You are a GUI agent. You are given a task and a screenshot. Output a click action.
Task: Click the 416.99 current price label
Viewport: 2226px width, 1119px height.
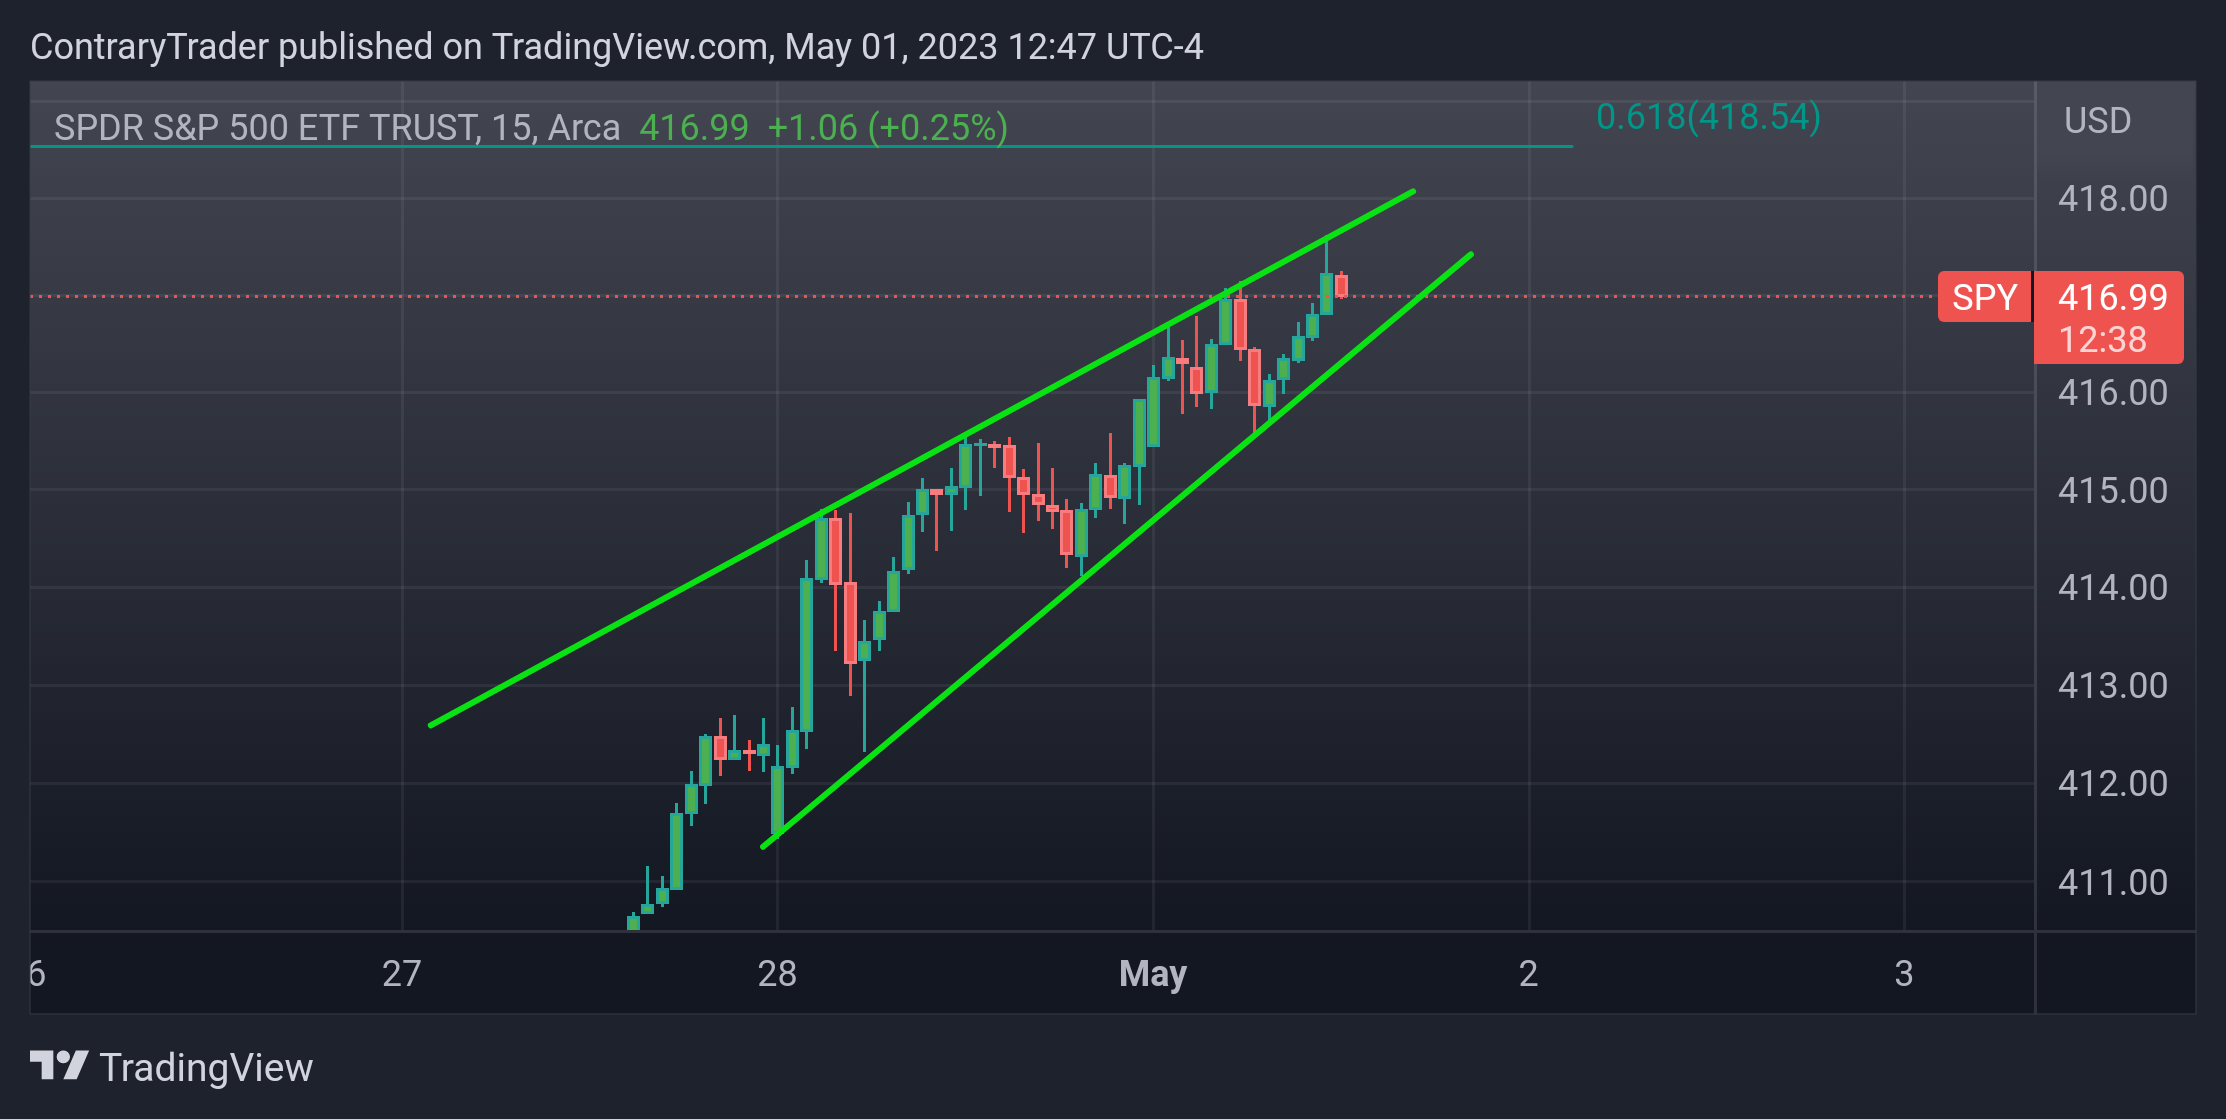[2112, 297]
